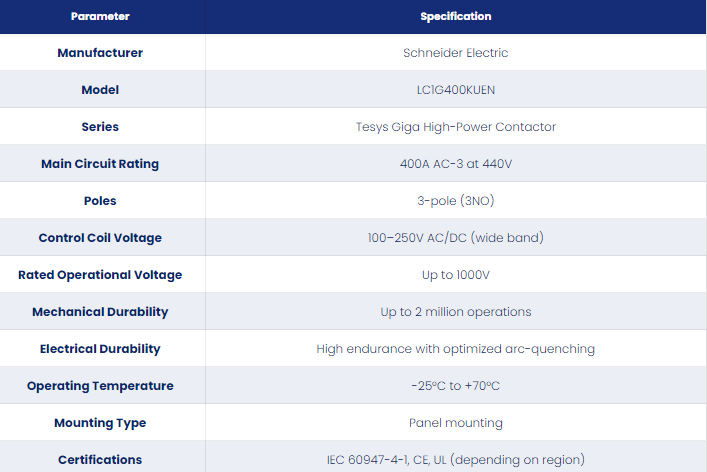Click the 'Poles' row label
Image resolution: width=707 pixels, height=472 pixels.
(x=100, y=201)
